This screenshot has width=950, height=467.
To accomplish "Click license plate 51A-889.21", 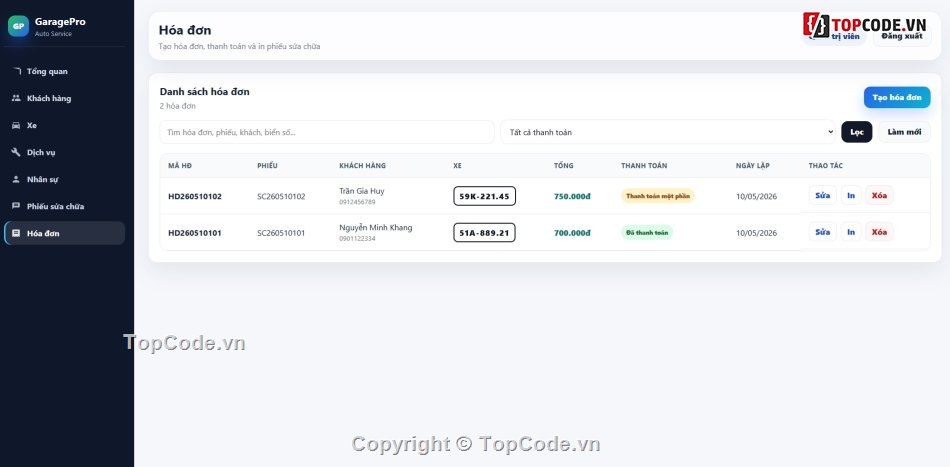I will coord(485,233).
